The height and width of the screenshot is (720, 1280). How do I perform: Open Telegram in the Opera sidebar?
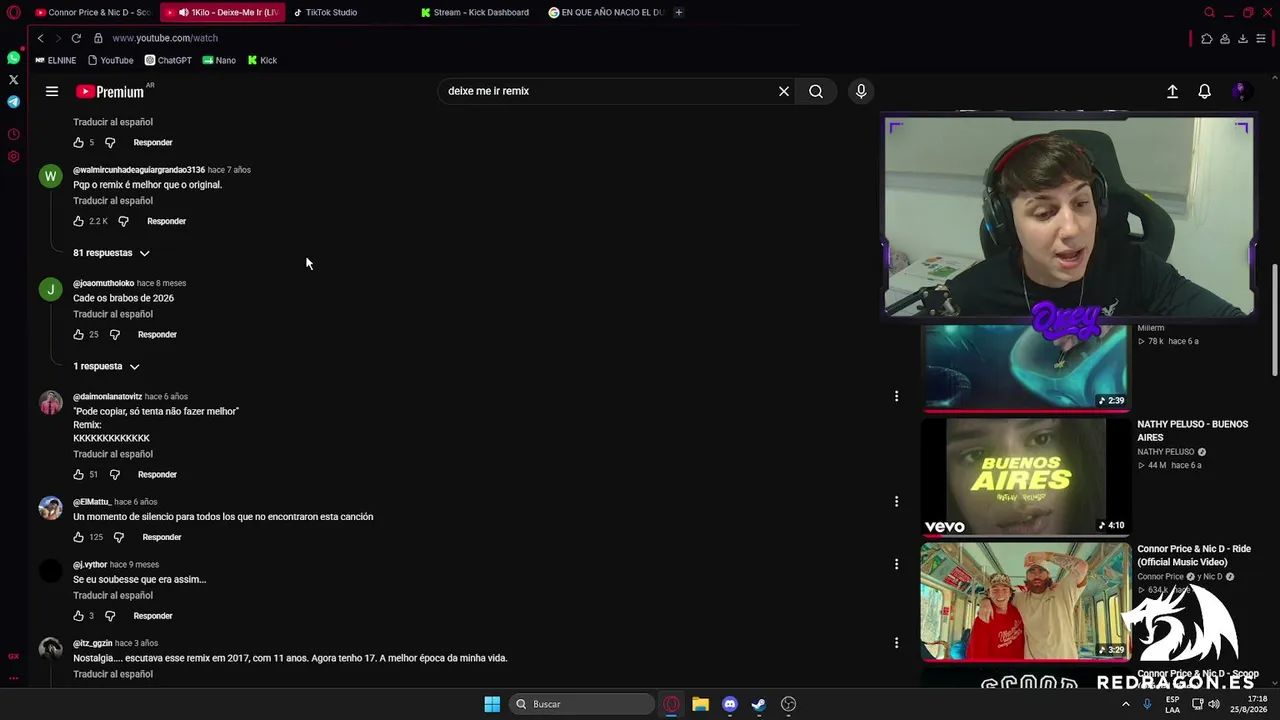(13, 101)
